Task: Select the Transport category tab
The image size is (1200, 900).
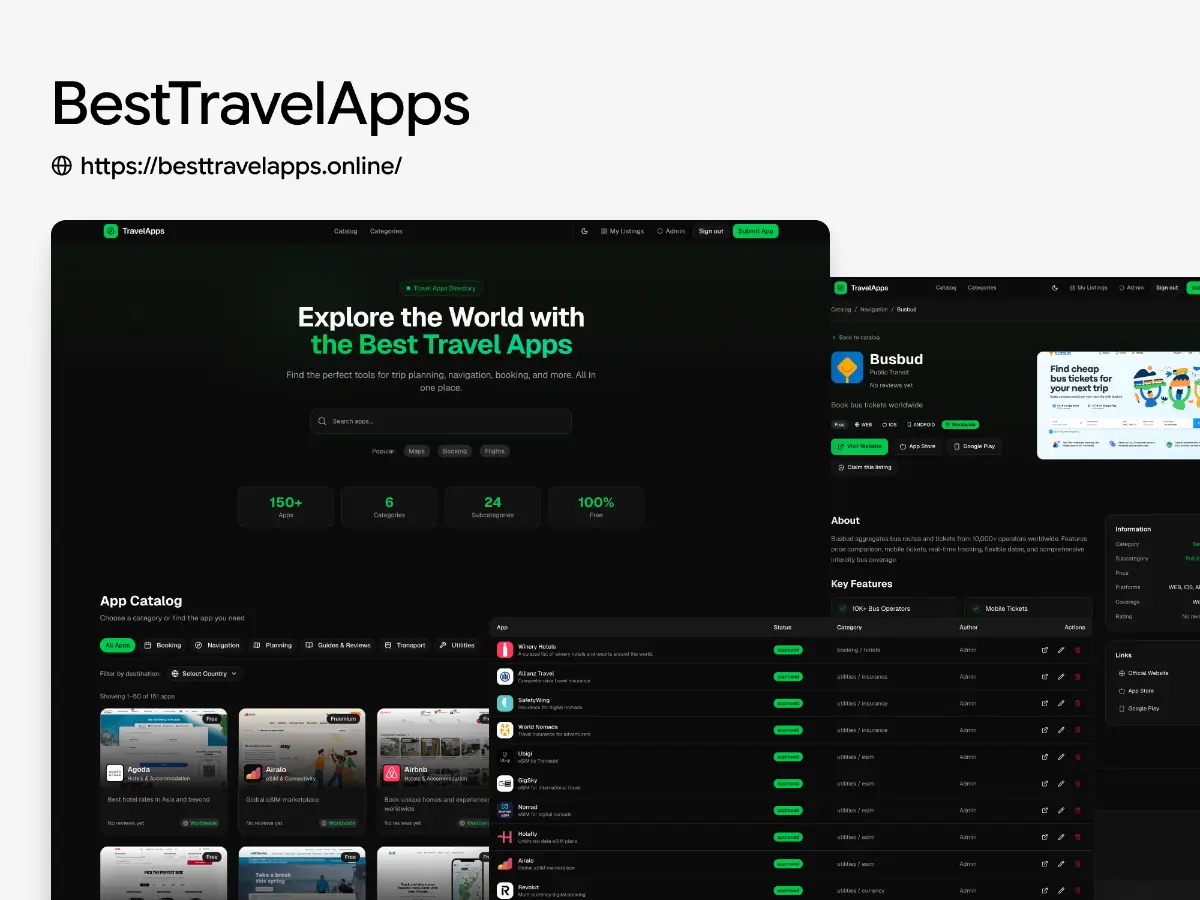Action: click(x=405, y=645)
